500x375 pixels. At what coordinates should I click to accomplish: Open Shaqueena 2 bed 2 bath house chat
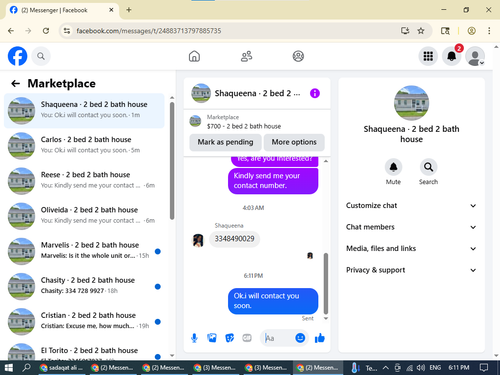pos(84,111)
